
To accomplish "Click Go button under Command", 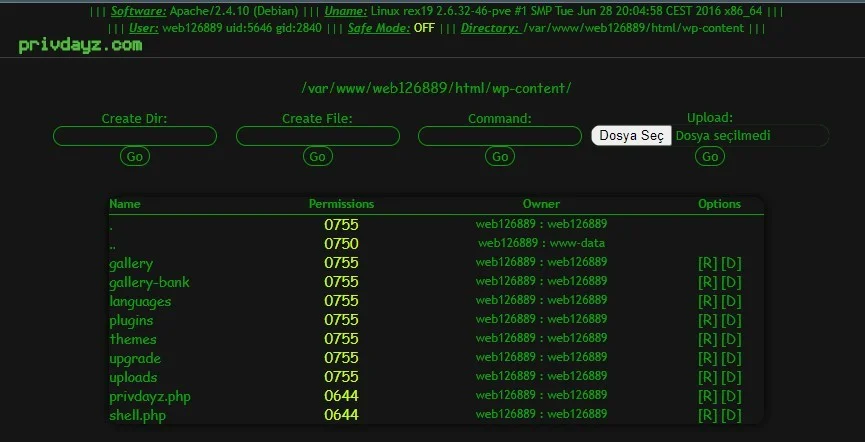I will click(x=499, y=156).
